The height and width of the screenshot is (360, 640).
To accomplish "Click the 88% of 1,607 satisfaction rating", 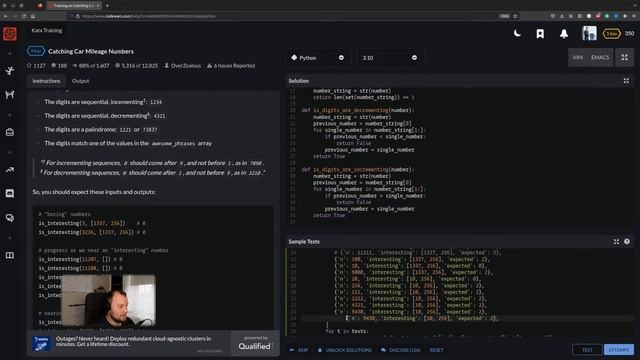I will pyautogui.click(x=91, y=65).
